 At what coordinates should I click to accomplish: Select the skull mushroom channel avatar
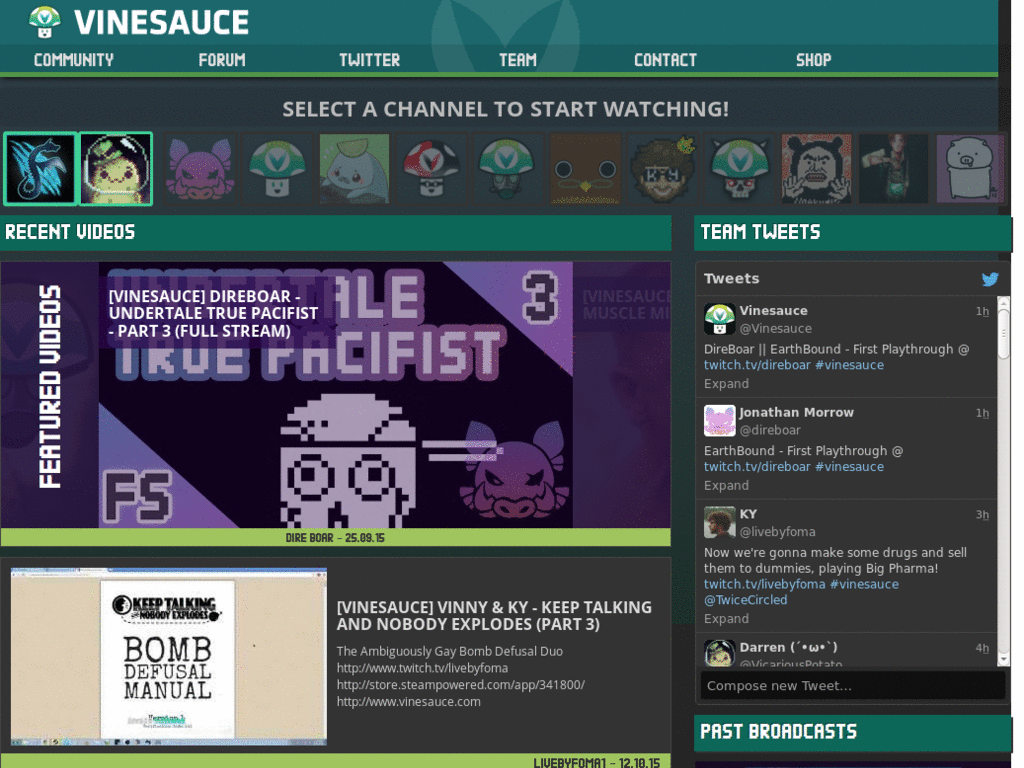[739, 169]
